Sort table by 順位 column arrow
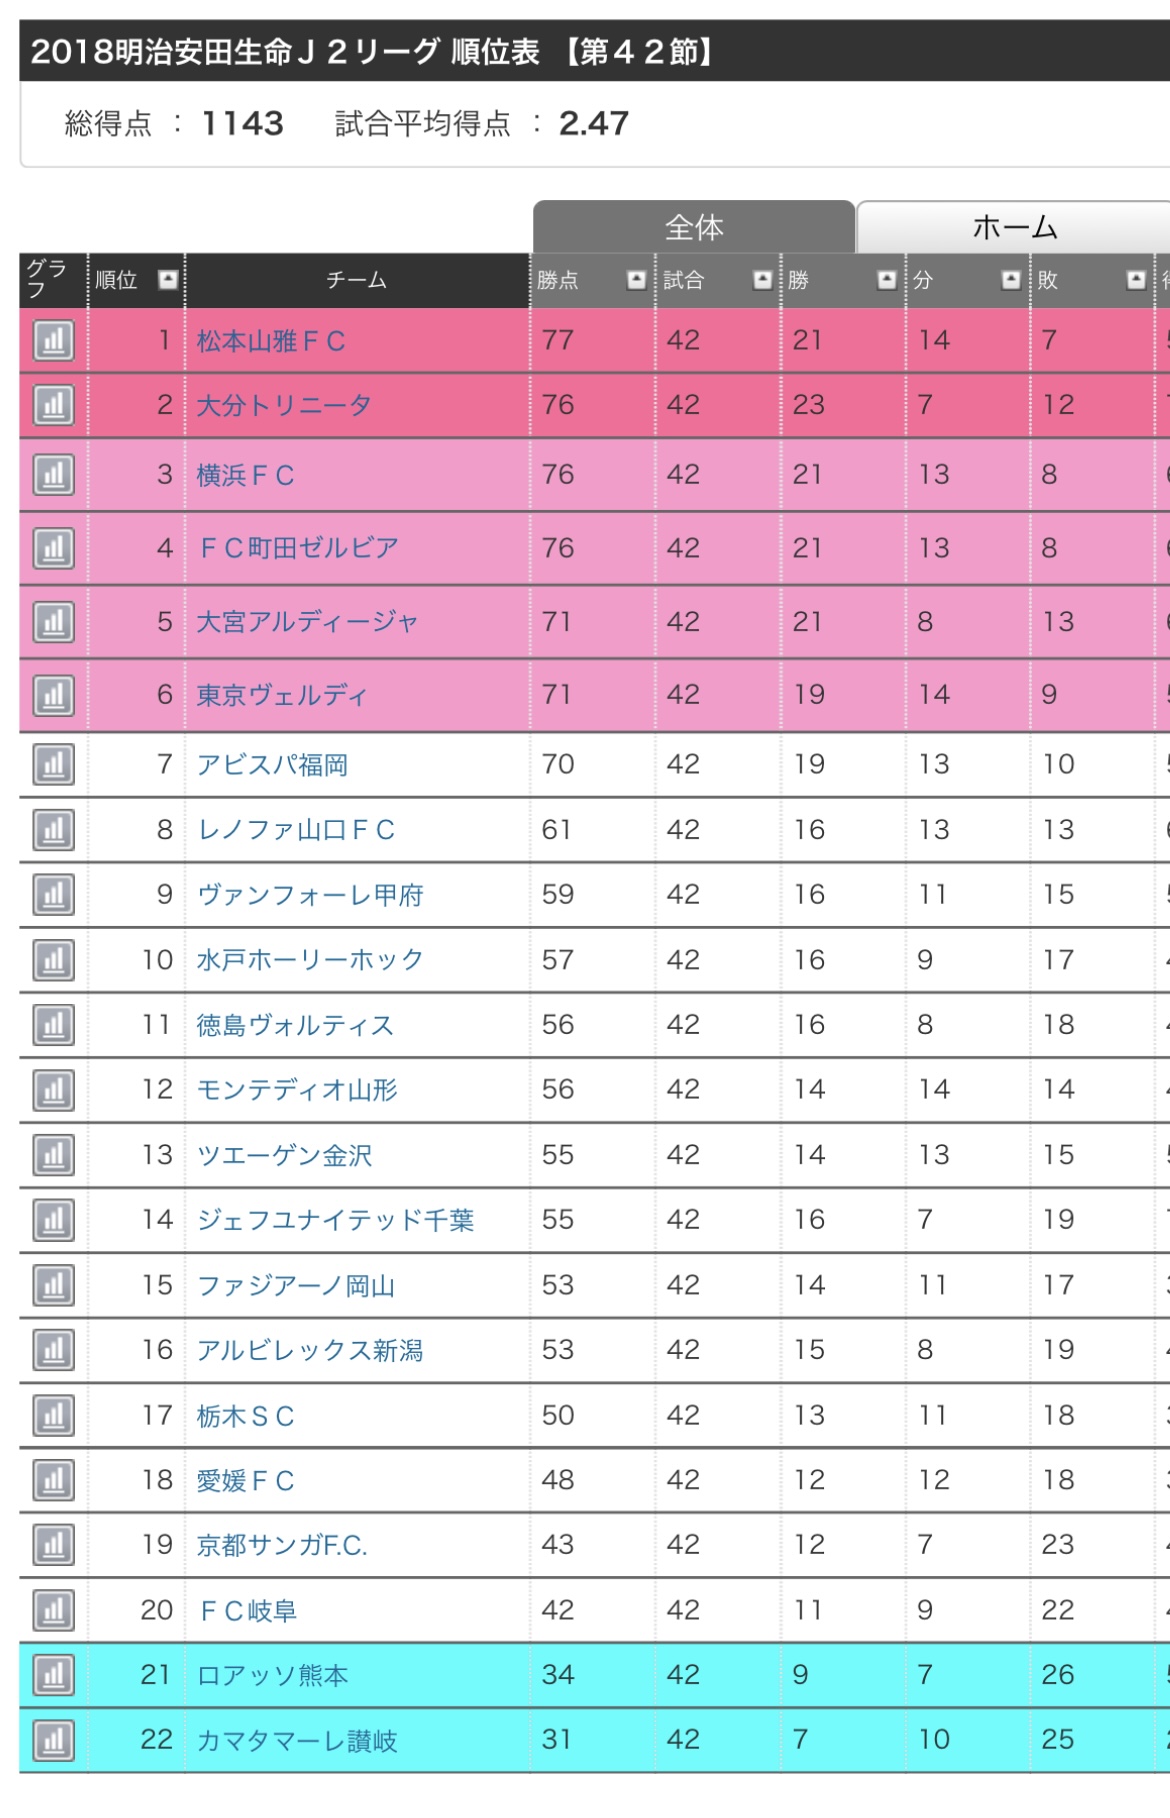The image size is (1170, 1818). 168,280
